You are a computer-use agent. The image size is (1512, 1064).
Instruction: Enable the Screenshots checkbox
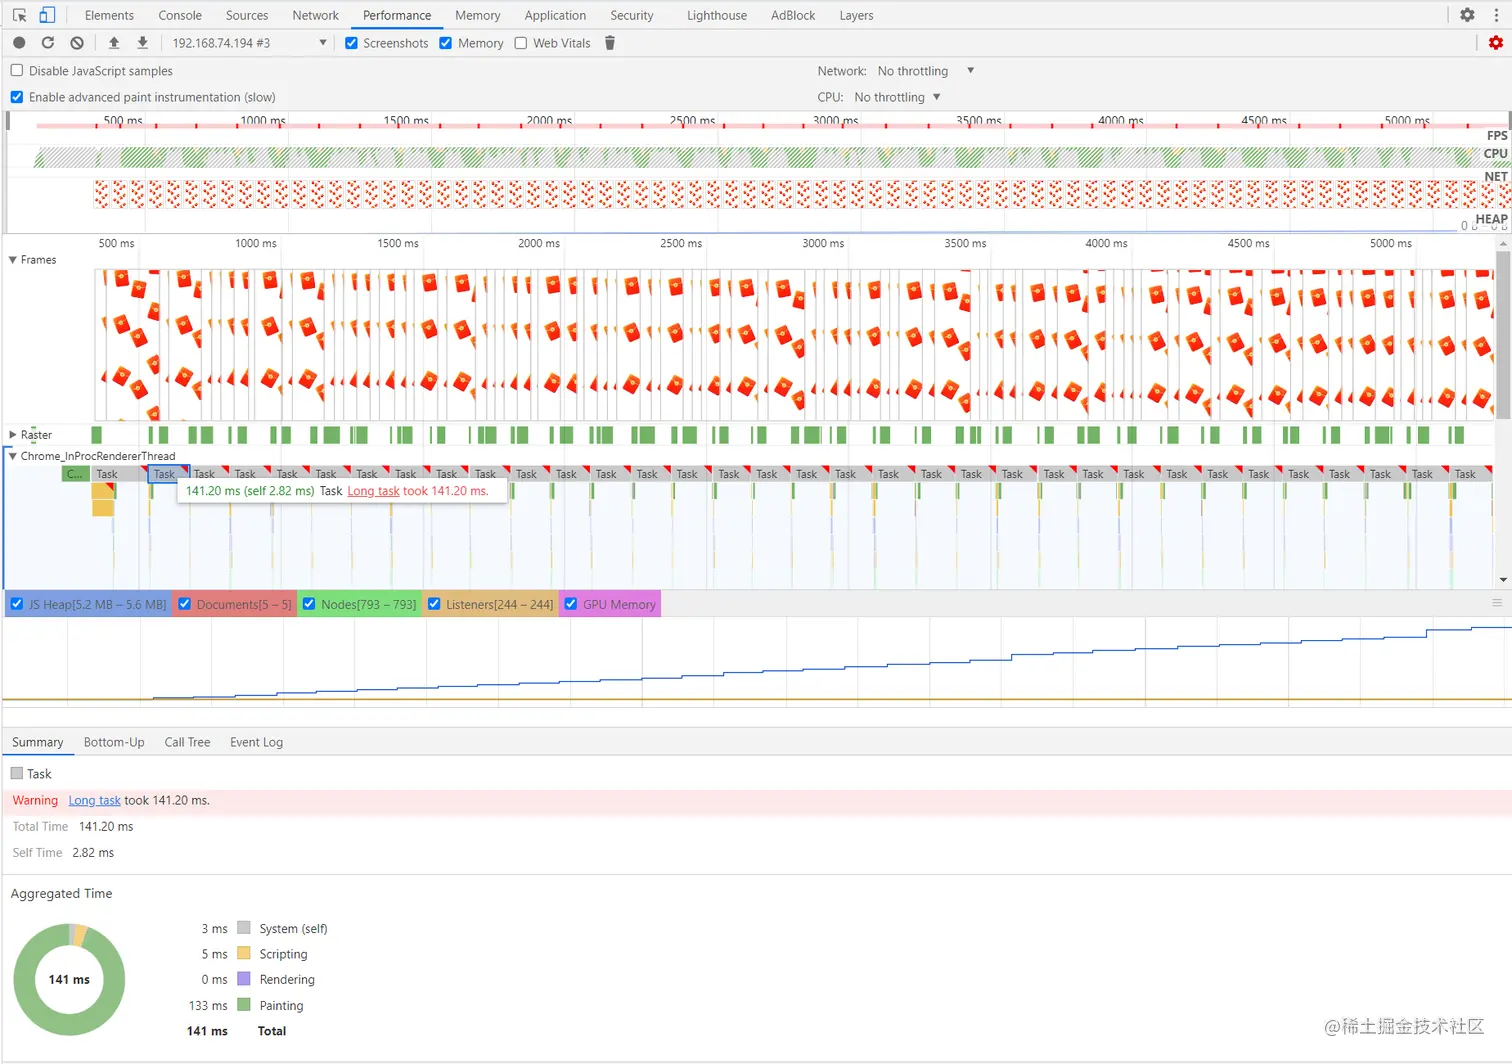[351, 43]
